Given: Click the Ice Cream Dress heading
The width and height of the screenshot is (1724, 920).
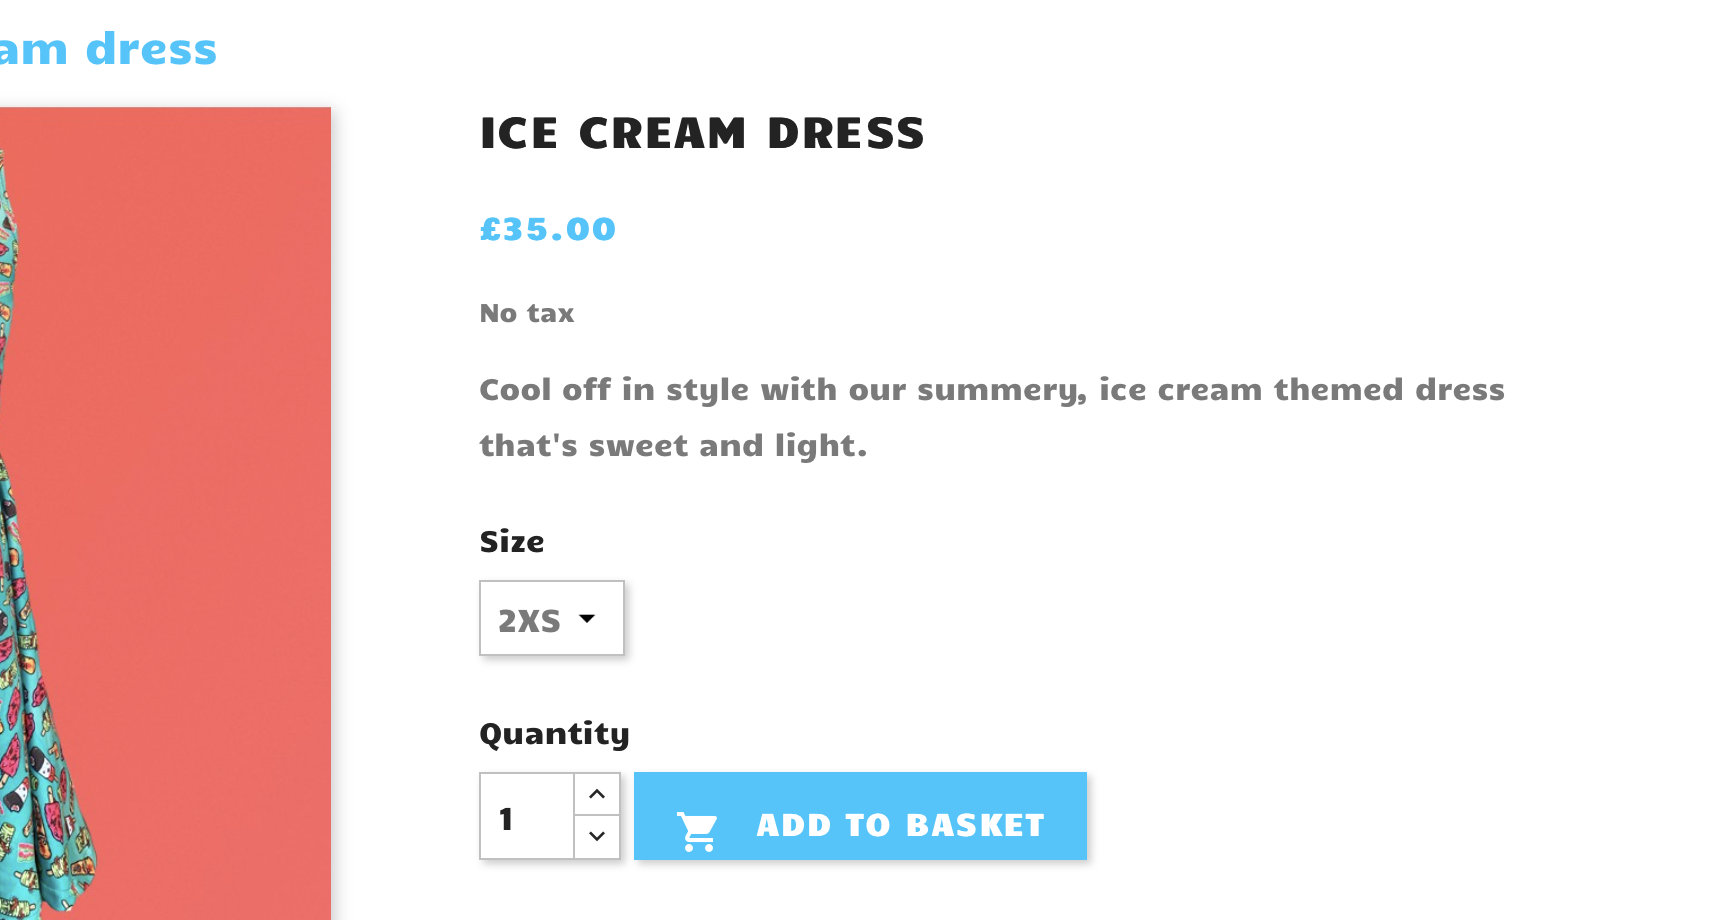Looking at the screenshot, I should click(702, 134).
